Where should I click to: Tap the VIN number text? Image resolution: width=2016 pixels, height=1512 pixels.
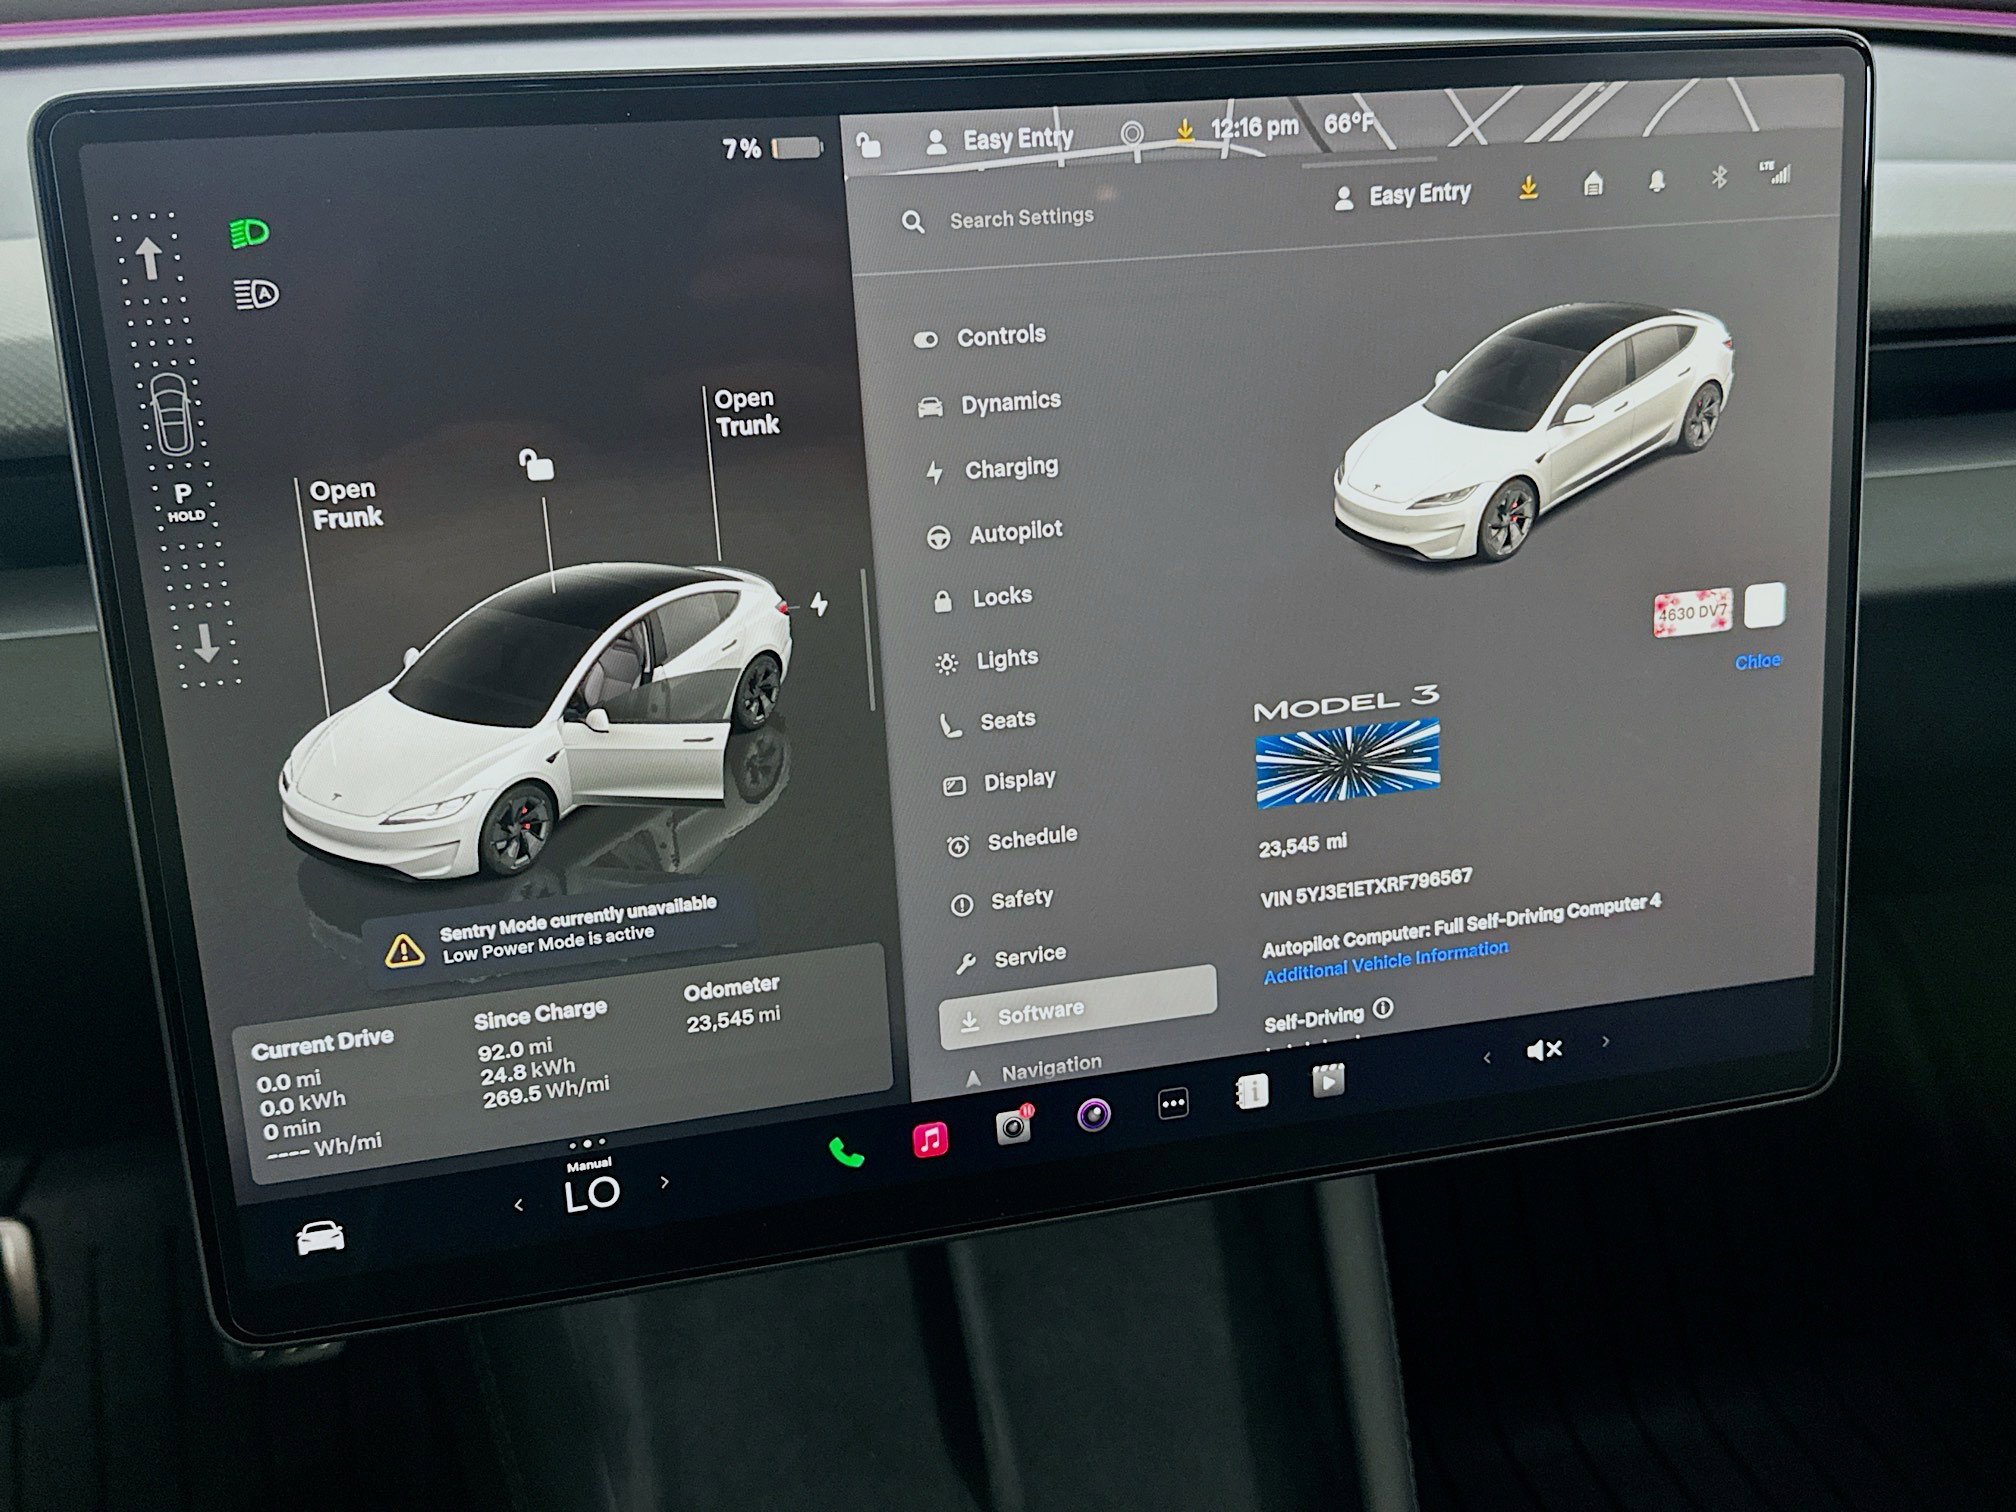pos(1366,888)
